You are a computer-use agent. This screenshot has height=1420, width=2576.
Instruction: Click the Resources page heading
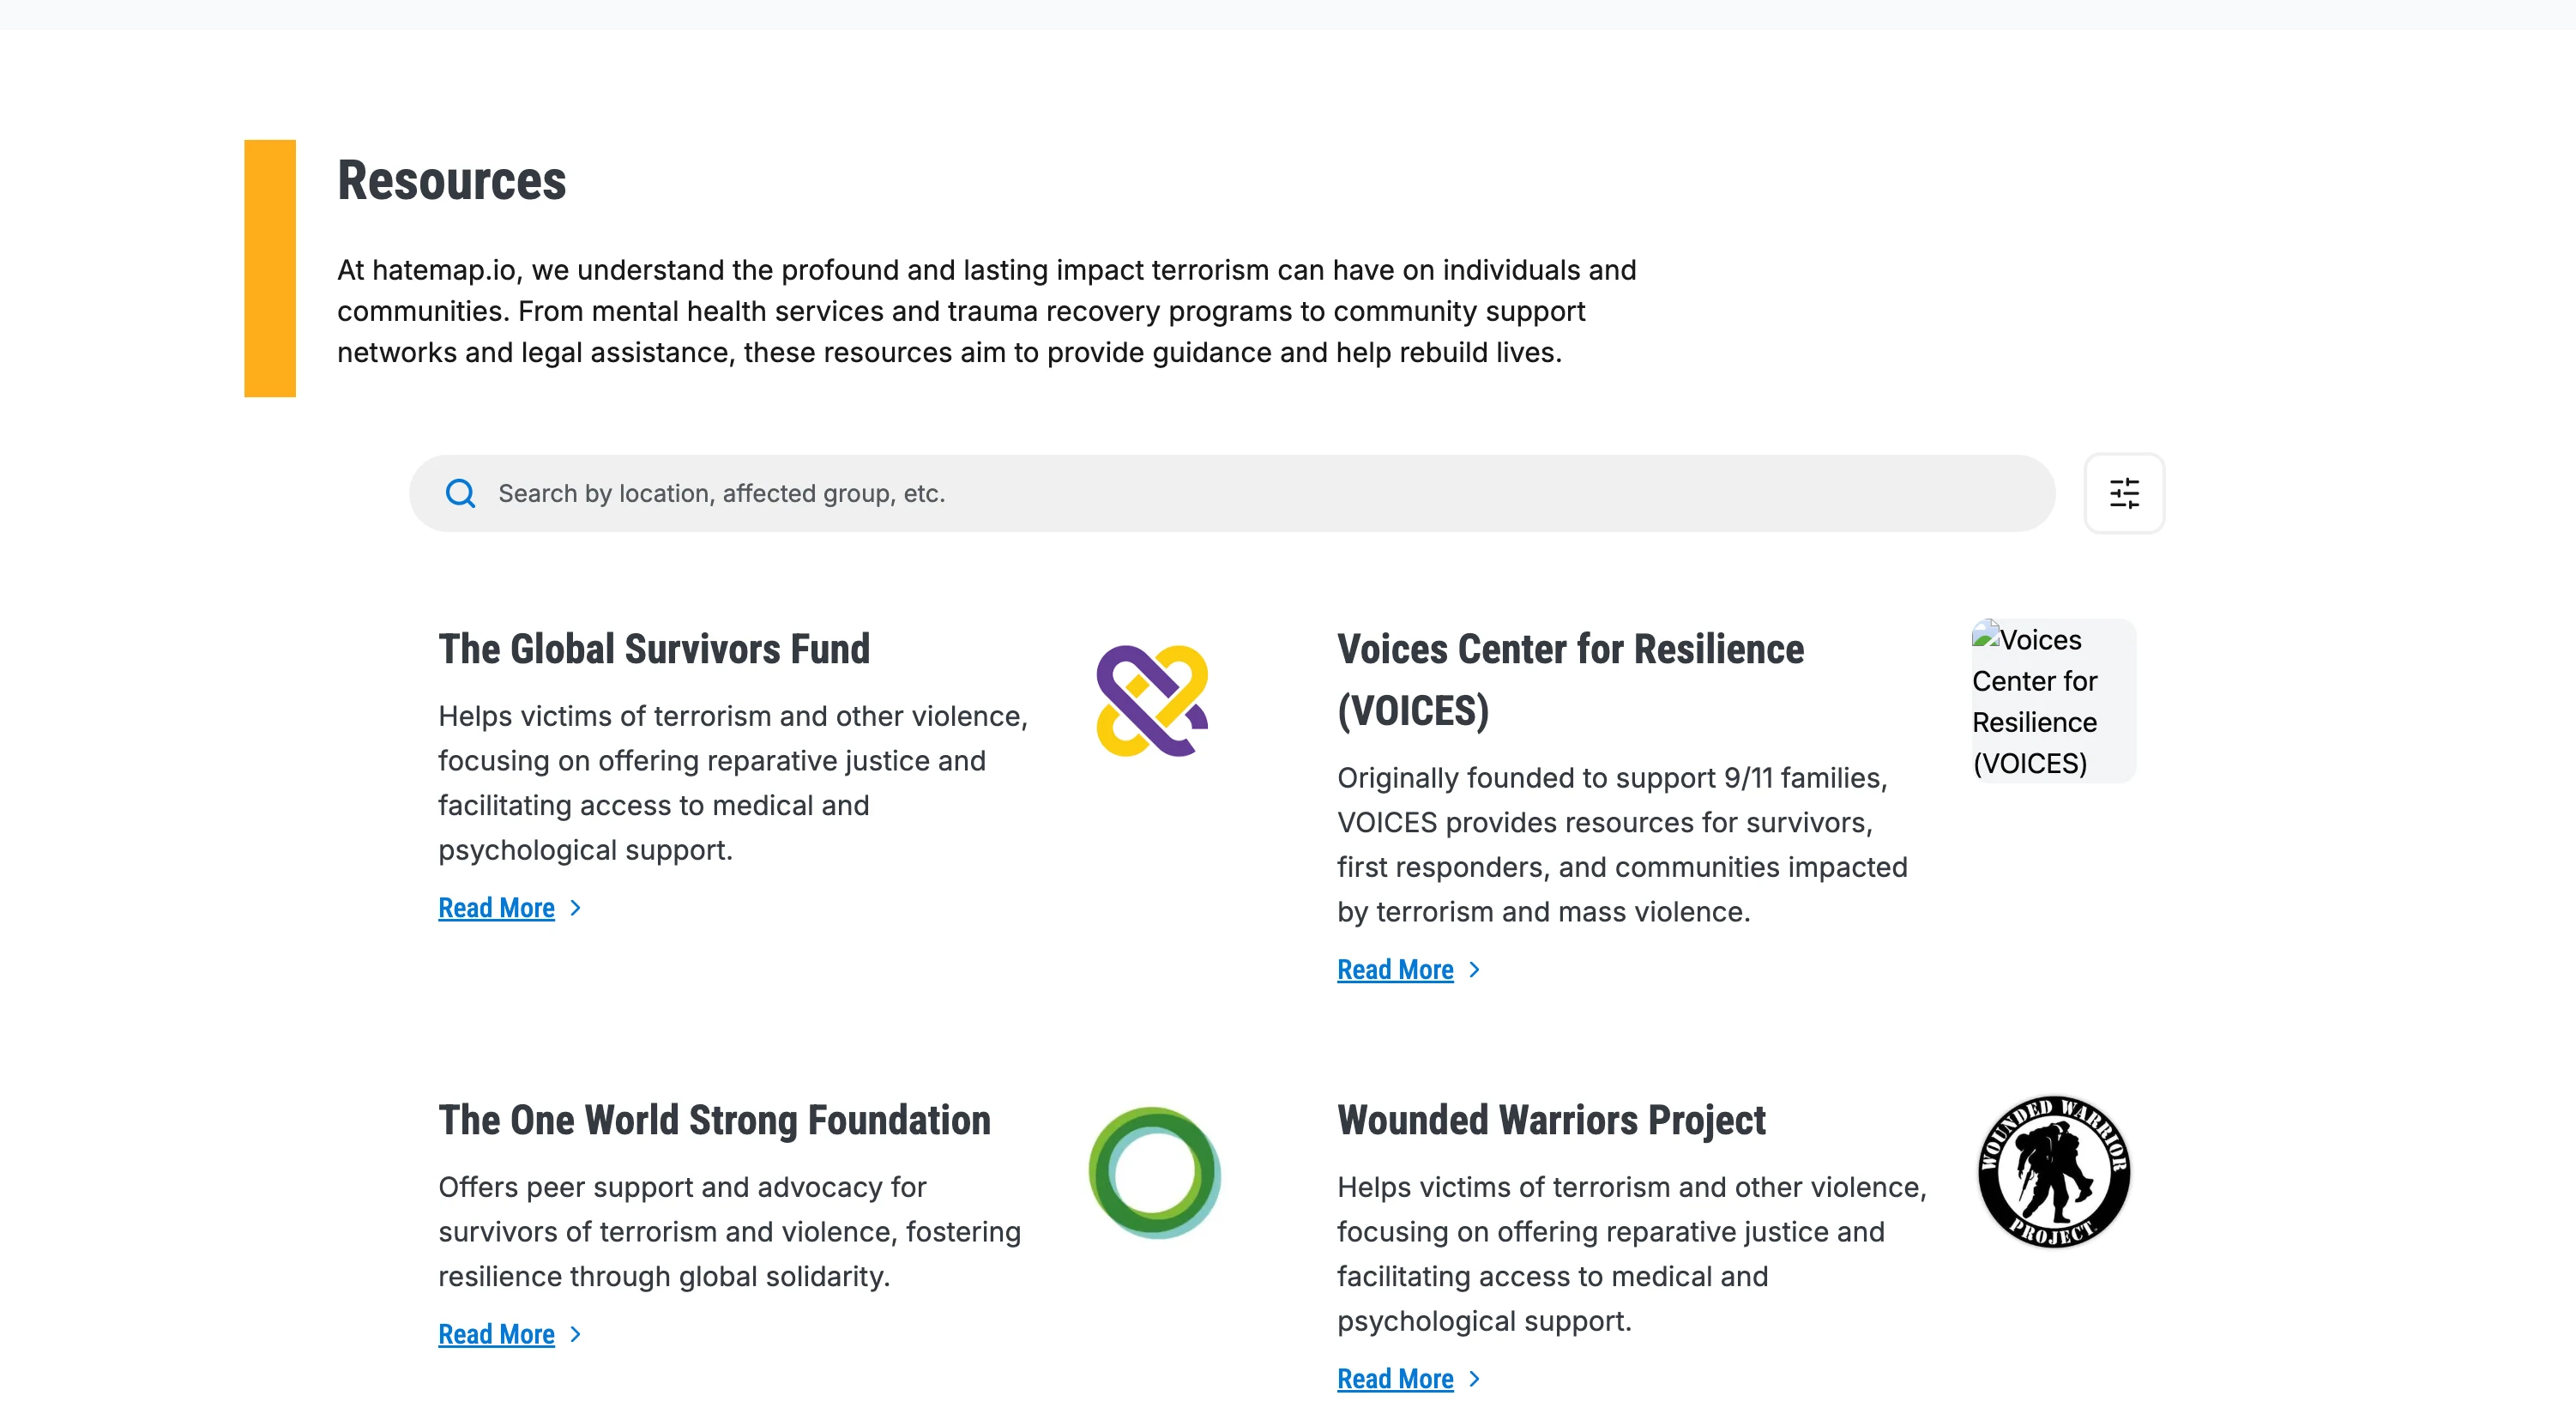(x=452, y=181)
